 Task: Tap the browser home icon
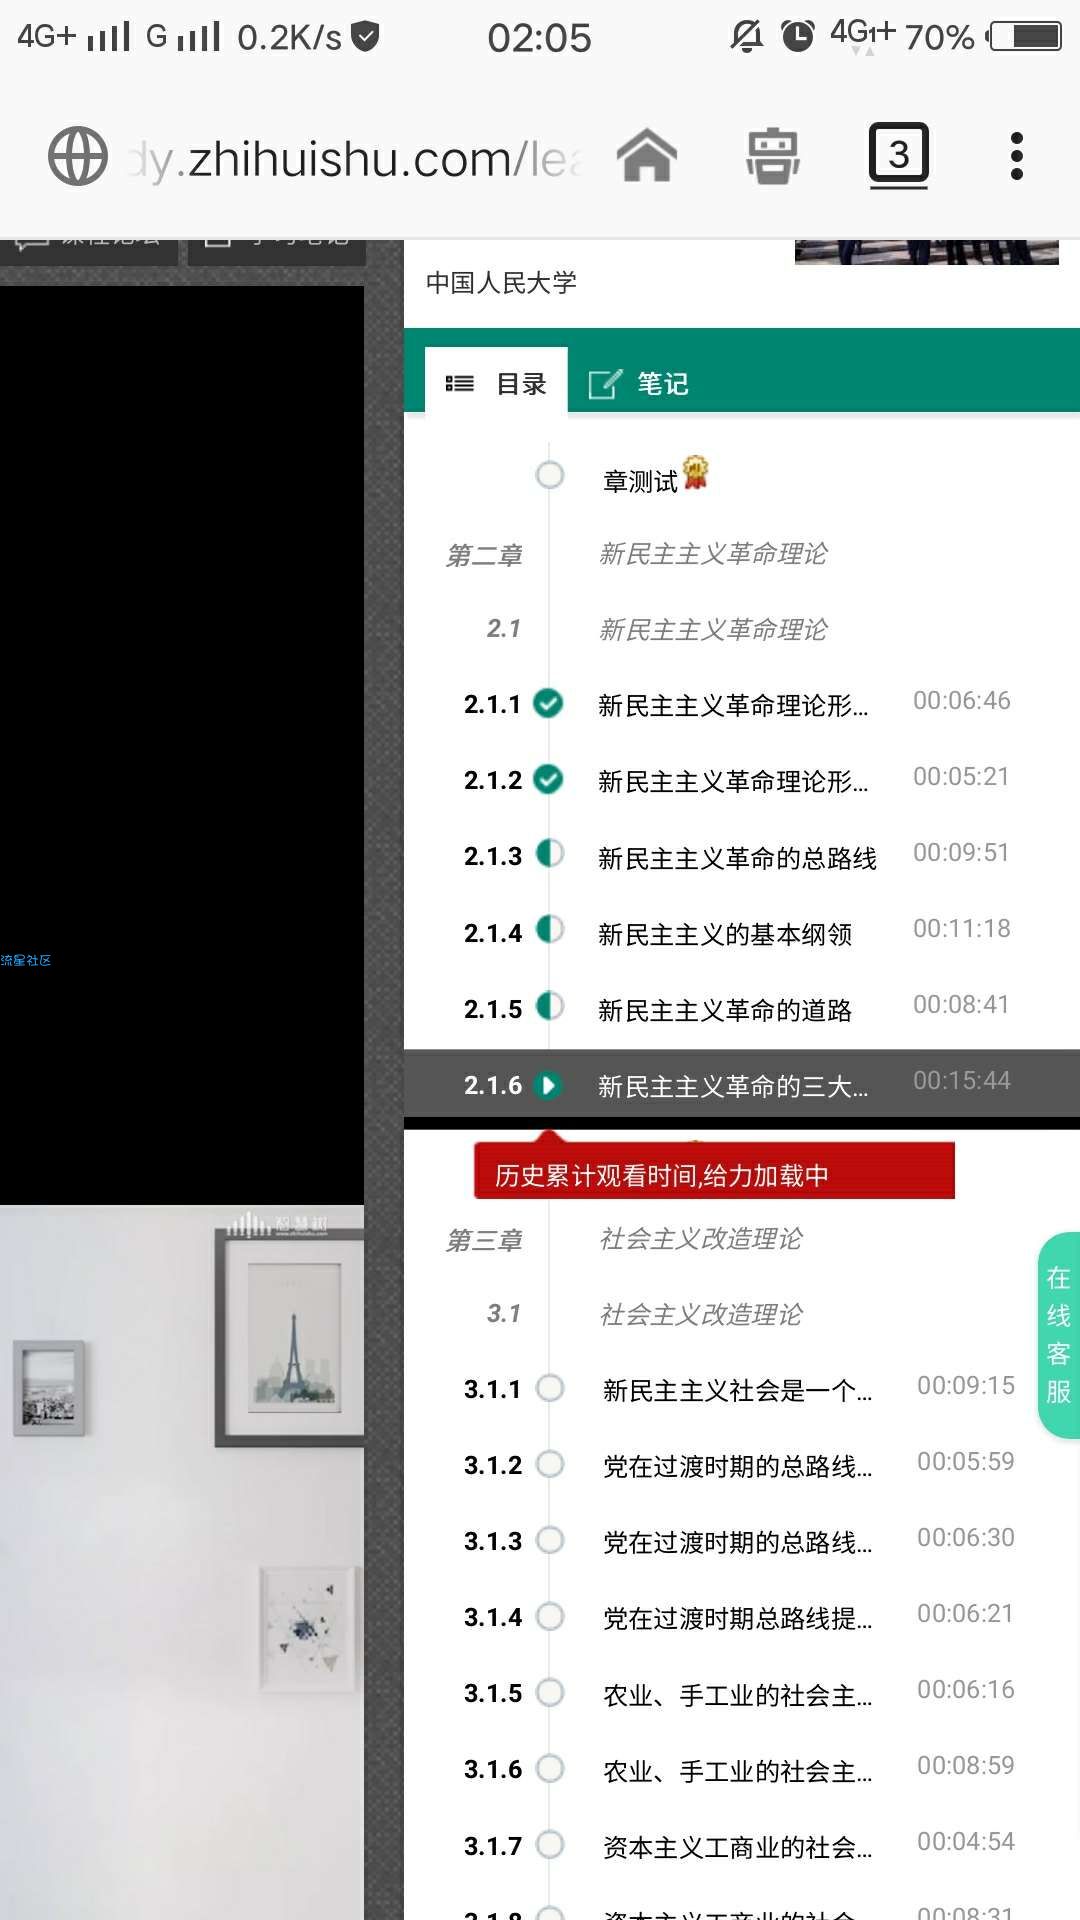(647, 157)
